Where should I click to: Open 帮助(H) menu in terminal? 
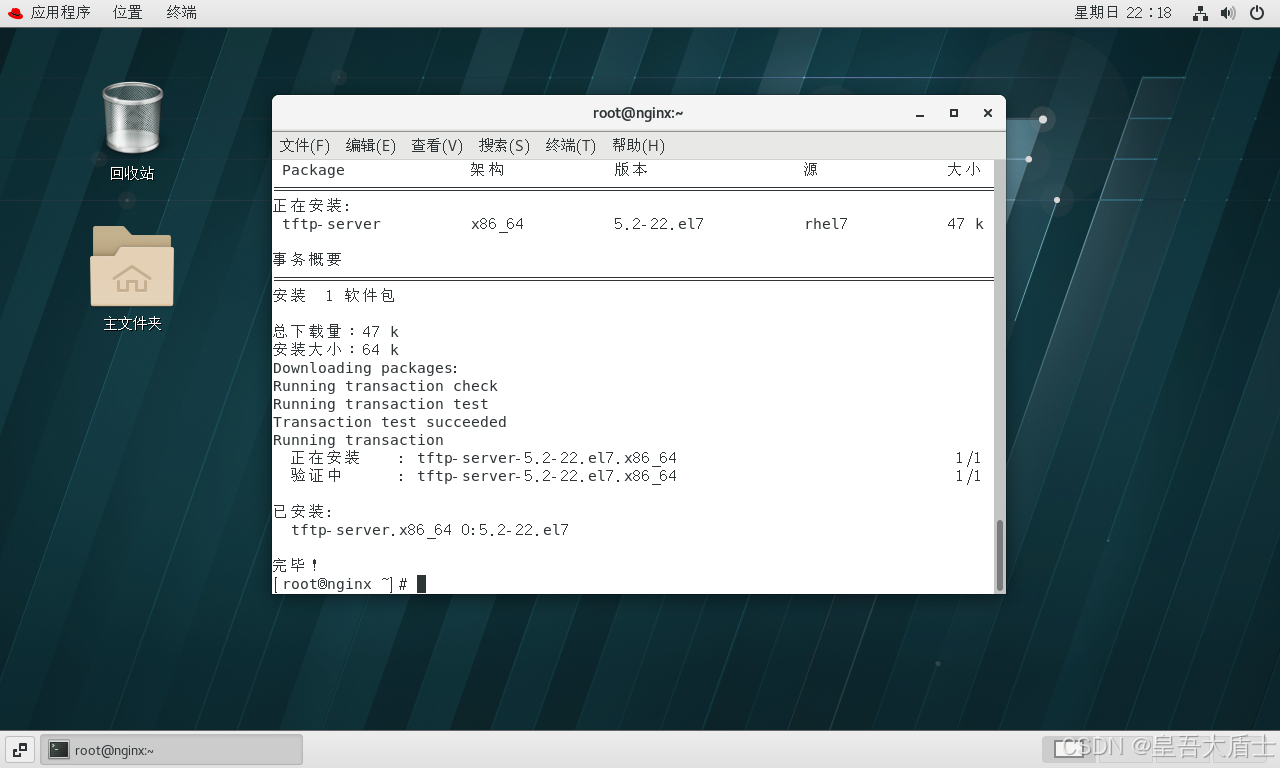[638, 145]
